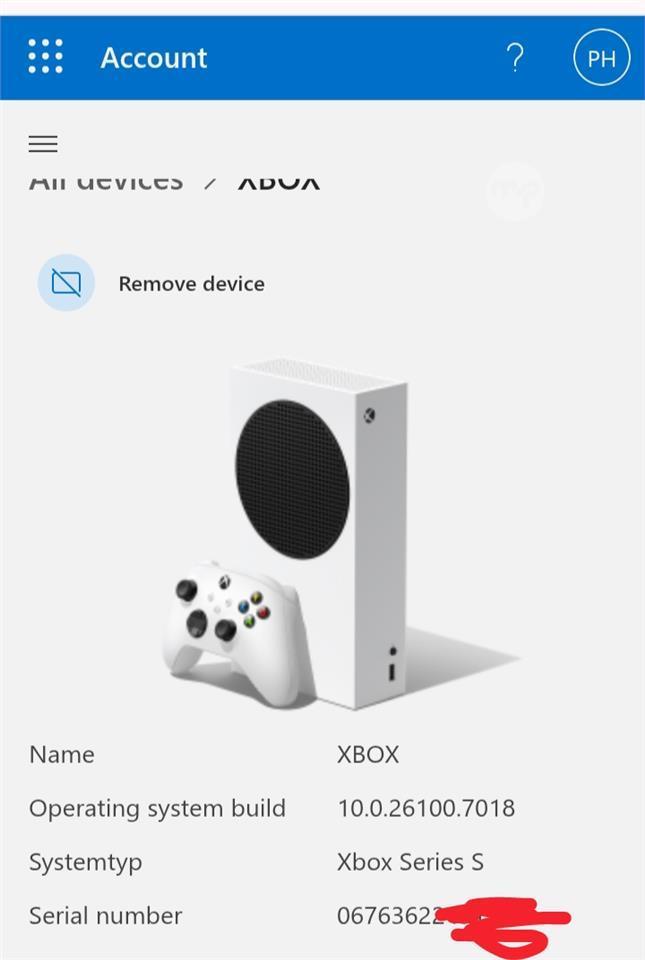The width and height of the screenshot is (645, 960).
Task: Go back to All devices breadcrumb
Action: [x=106, y=181]
